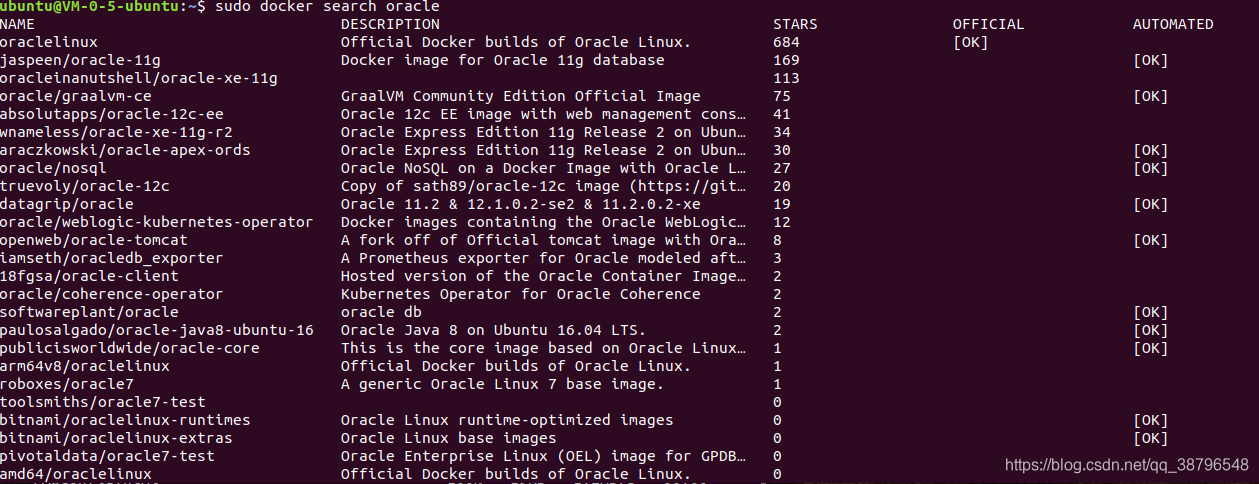Select 'iamseth/oracledb_exporter' image name

point(112,258)
